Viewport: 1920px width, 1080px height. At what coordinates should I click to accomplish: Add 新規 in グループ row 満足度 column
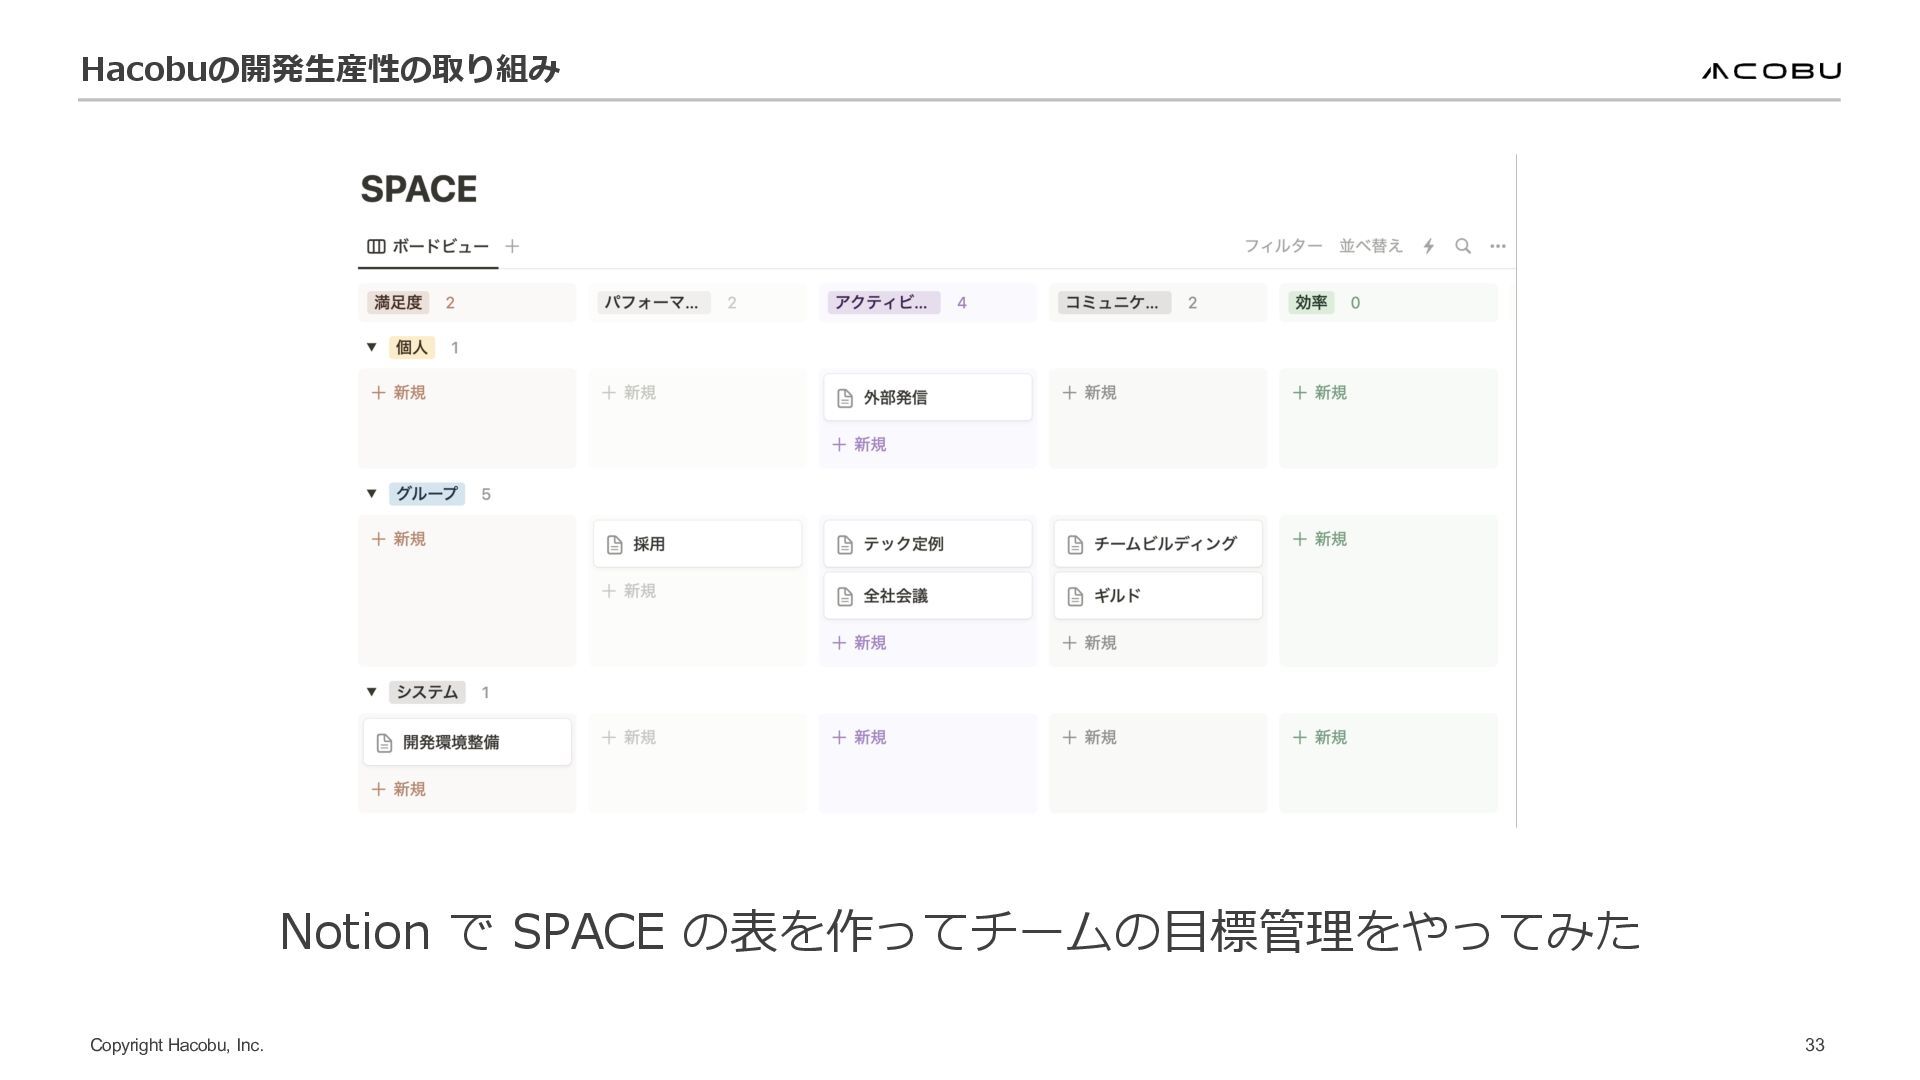tap(399, 539)
